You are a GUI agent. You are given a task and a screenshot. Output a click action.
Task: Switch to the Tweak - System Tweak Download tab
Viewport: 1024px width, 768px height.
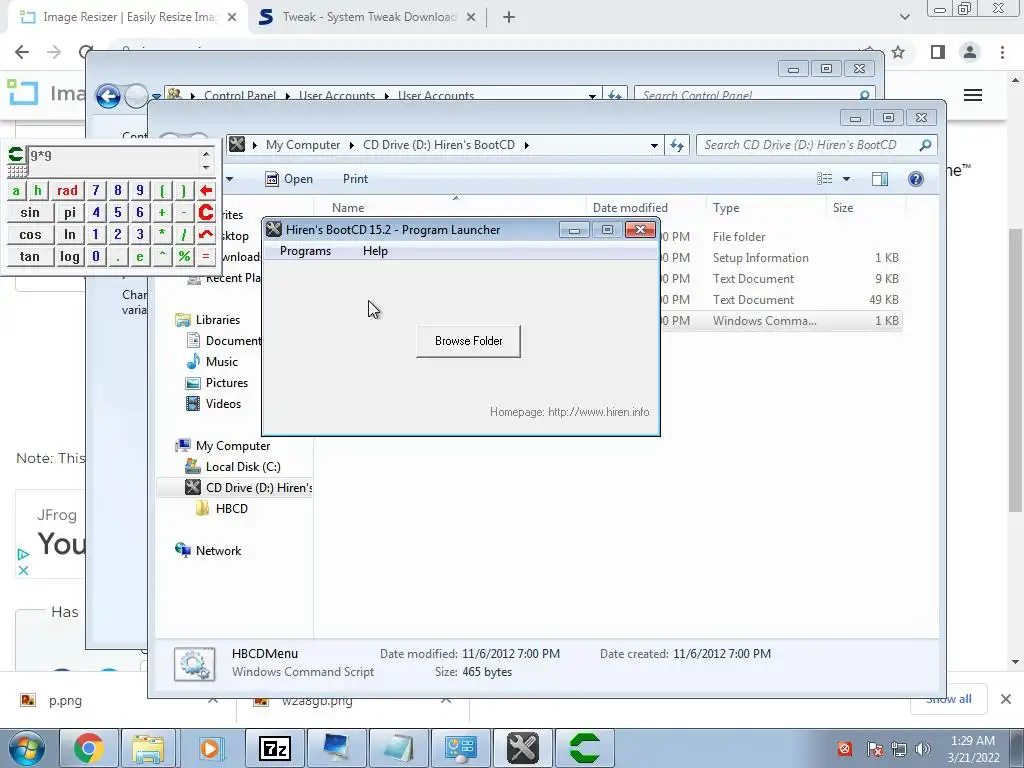(x=368, y=17)
